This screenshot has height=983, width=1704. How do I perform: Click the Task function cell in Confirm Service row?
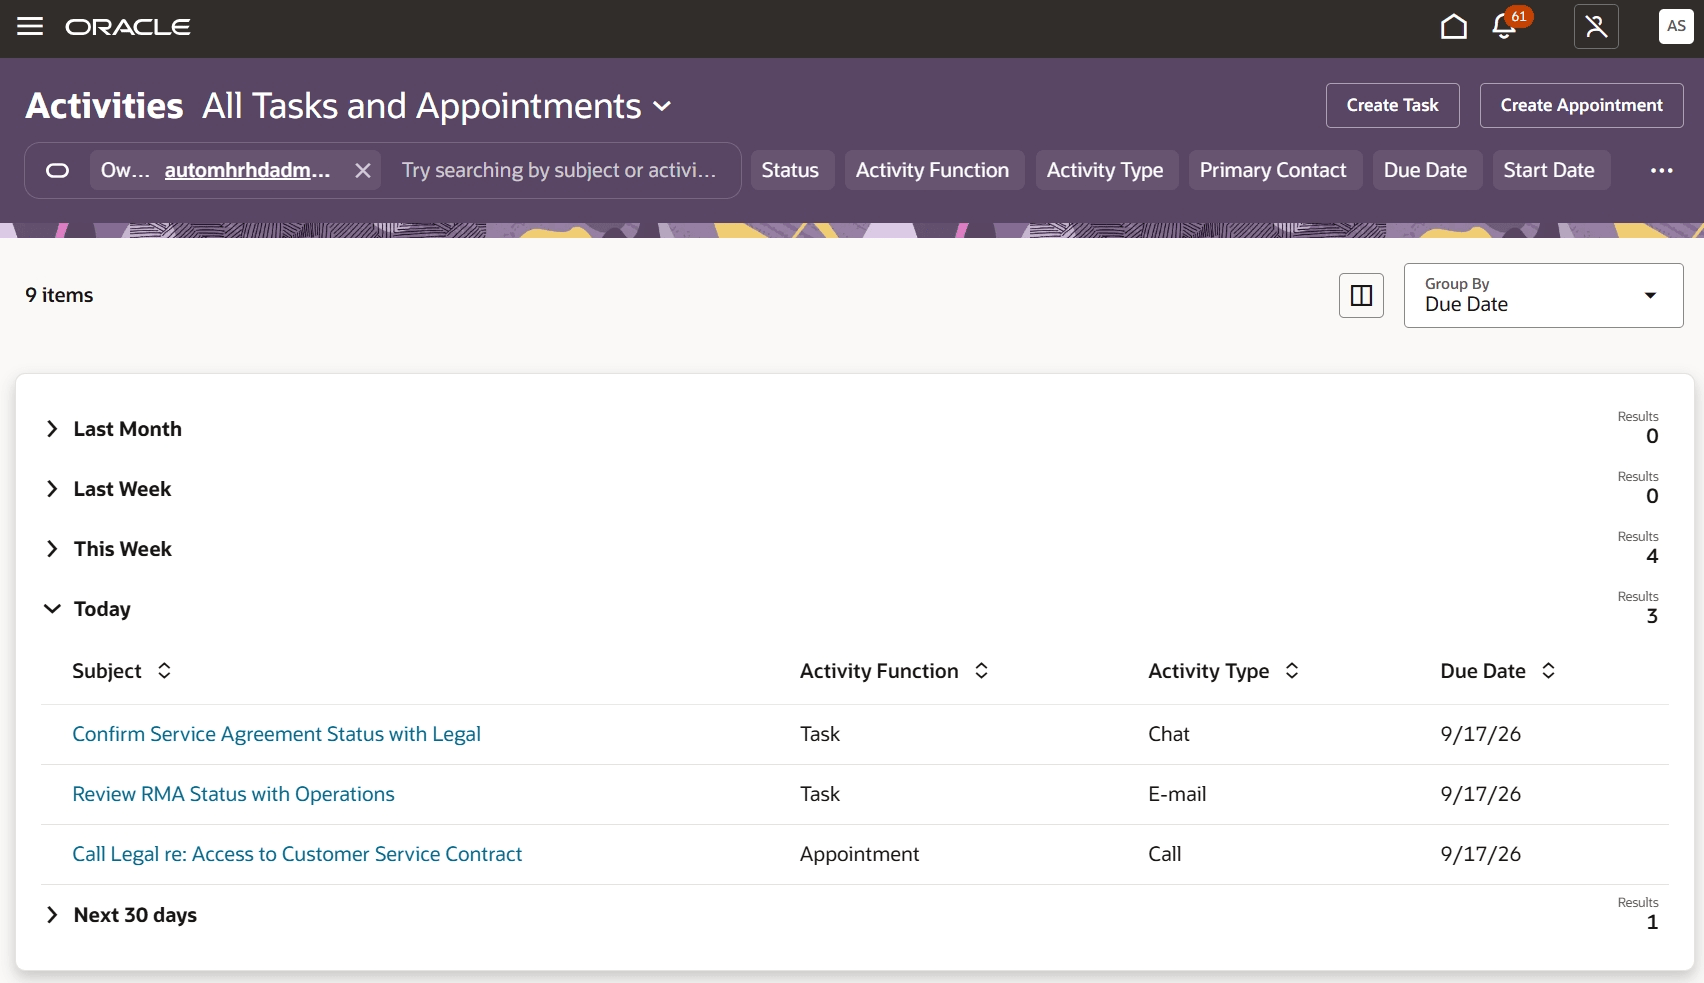[x=819, y=735]
